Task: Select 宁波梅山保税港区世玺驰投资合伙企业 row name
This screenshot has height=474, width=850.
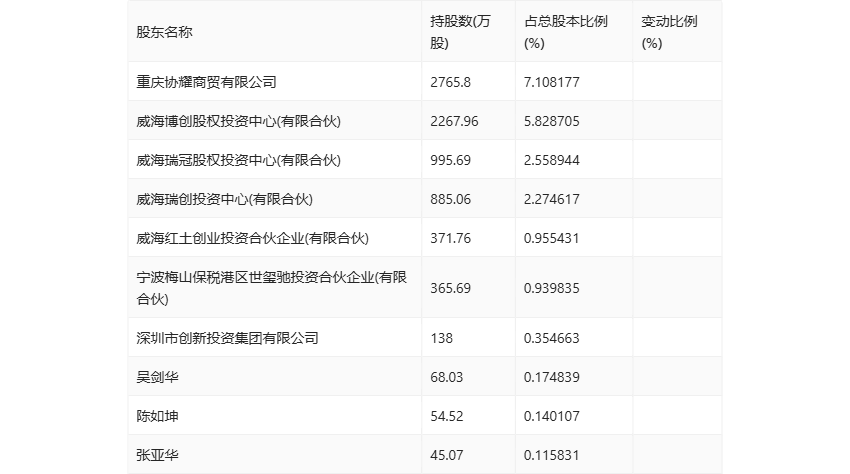Action: (x=272, y=288)
